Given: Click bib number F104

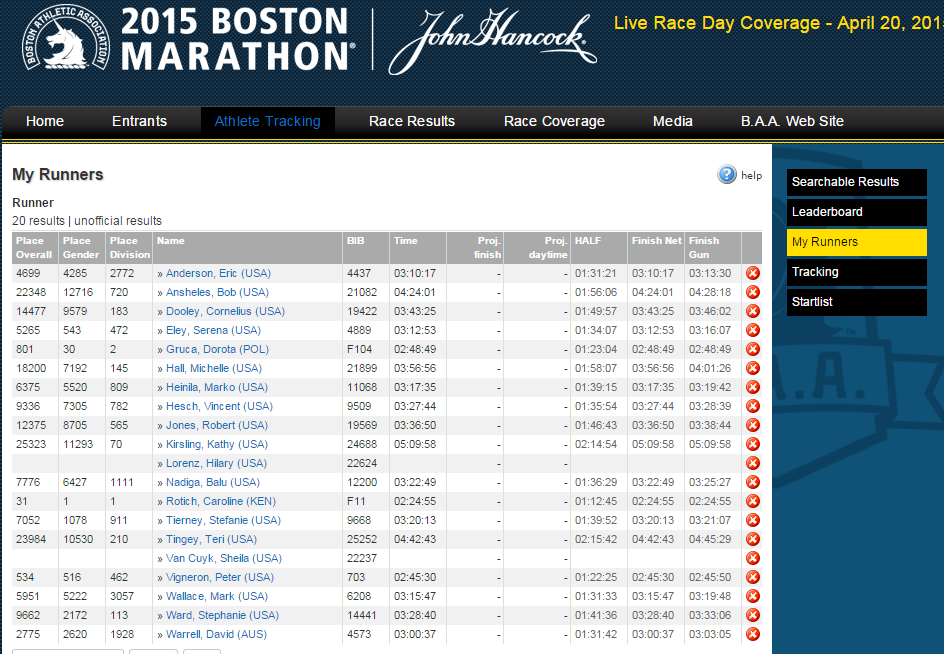Looking at the screenshot, I should click(359, 349).
